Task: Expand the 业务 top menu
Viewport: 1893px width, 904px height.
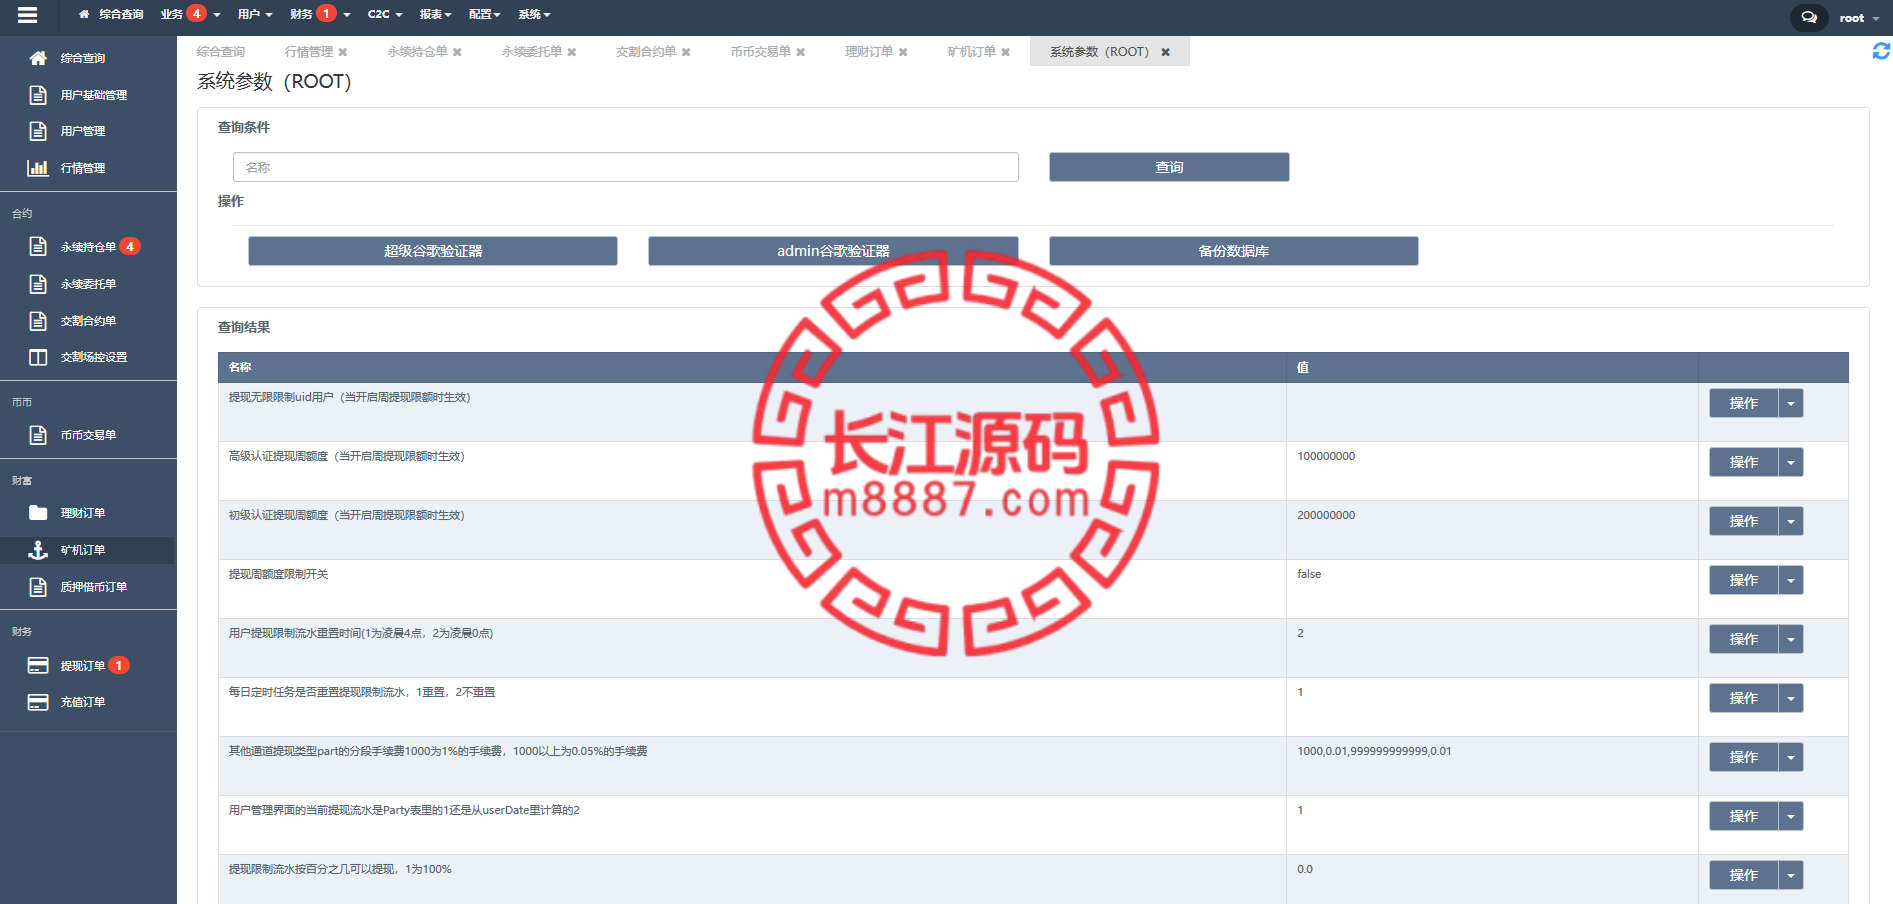Action: point(190,14)
